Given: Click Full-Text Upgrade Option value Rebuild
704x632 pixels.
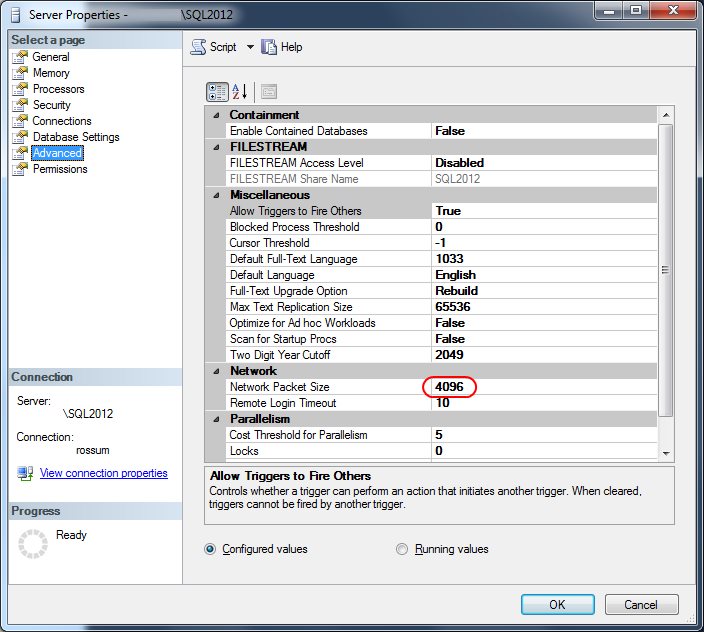Looking at the screenshot, I should pos(456,291).
